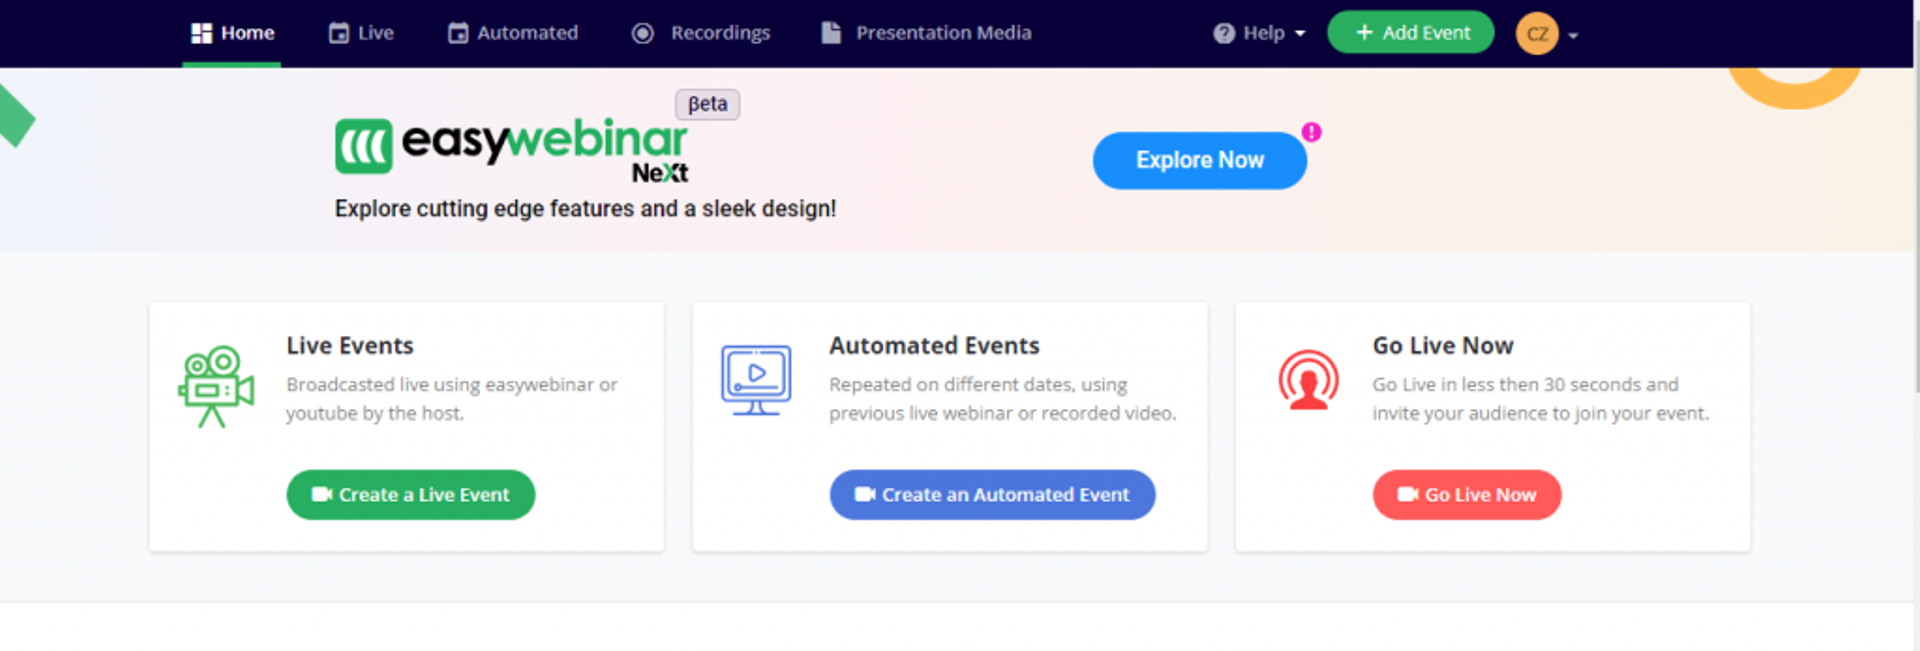The width and height of the screenshot is (1920, 651).
Task: Create a Live Event
Action: pos(411,495)
